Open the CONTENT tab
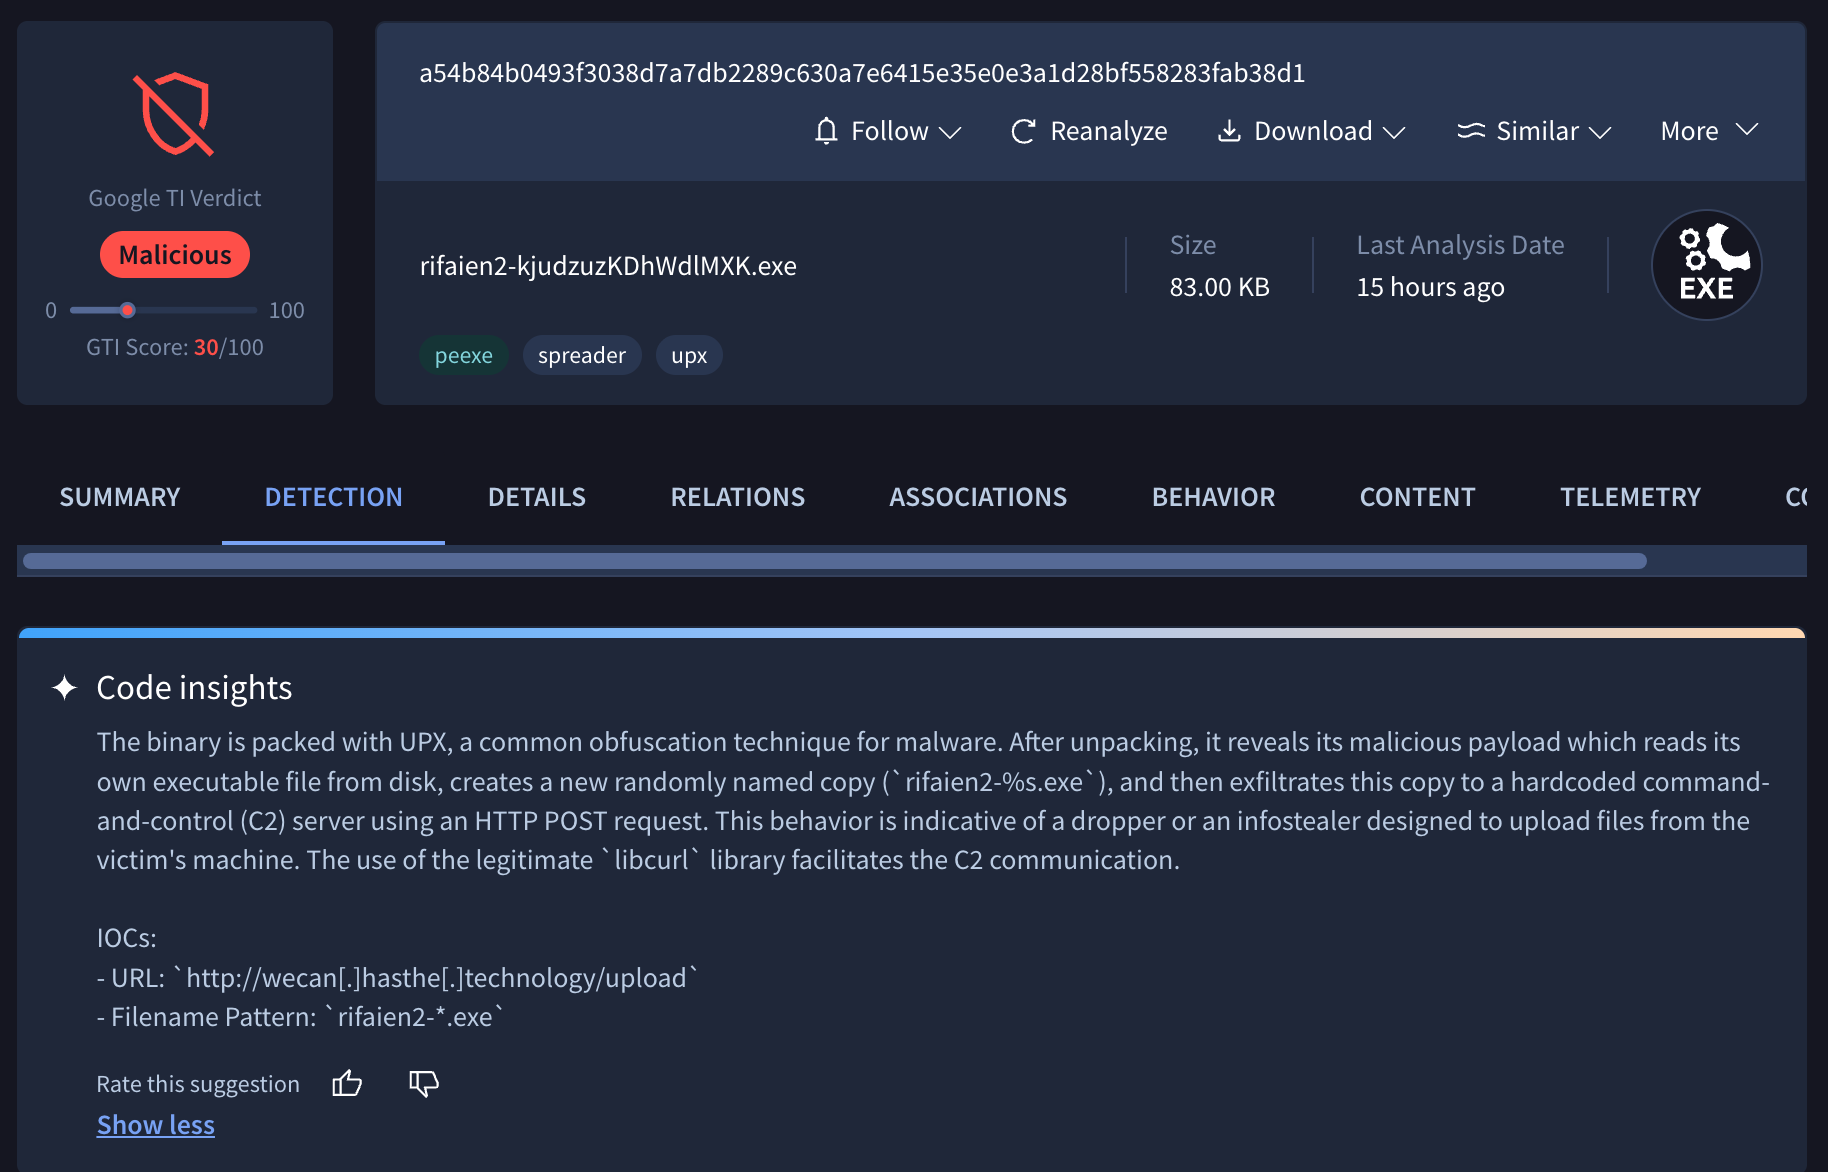This screenshot has width=1828, height=1172. (1417, 497)
